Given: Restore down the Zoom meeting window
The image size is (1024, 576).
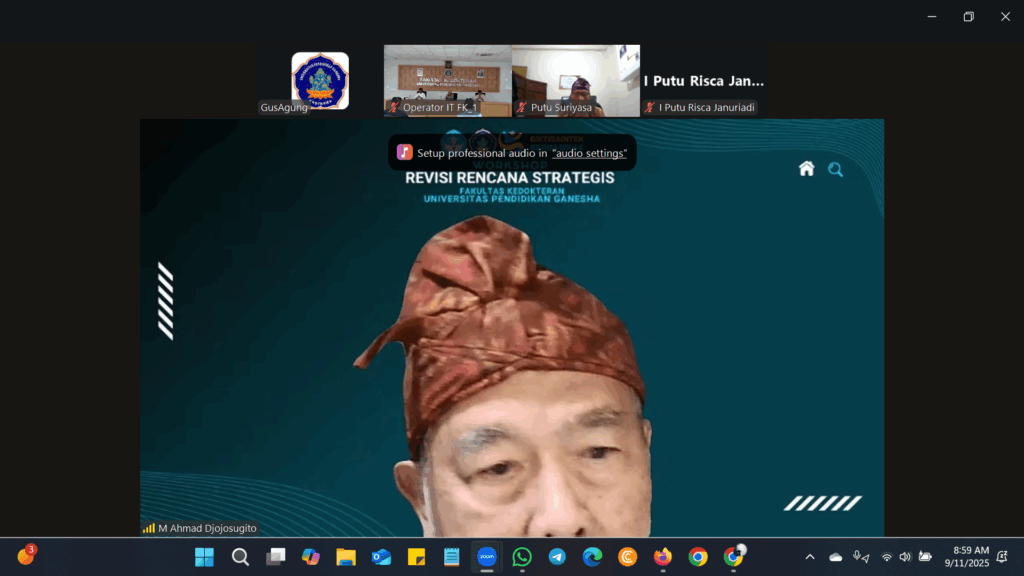Looking at the screenshot, I should tap(968, 17).
